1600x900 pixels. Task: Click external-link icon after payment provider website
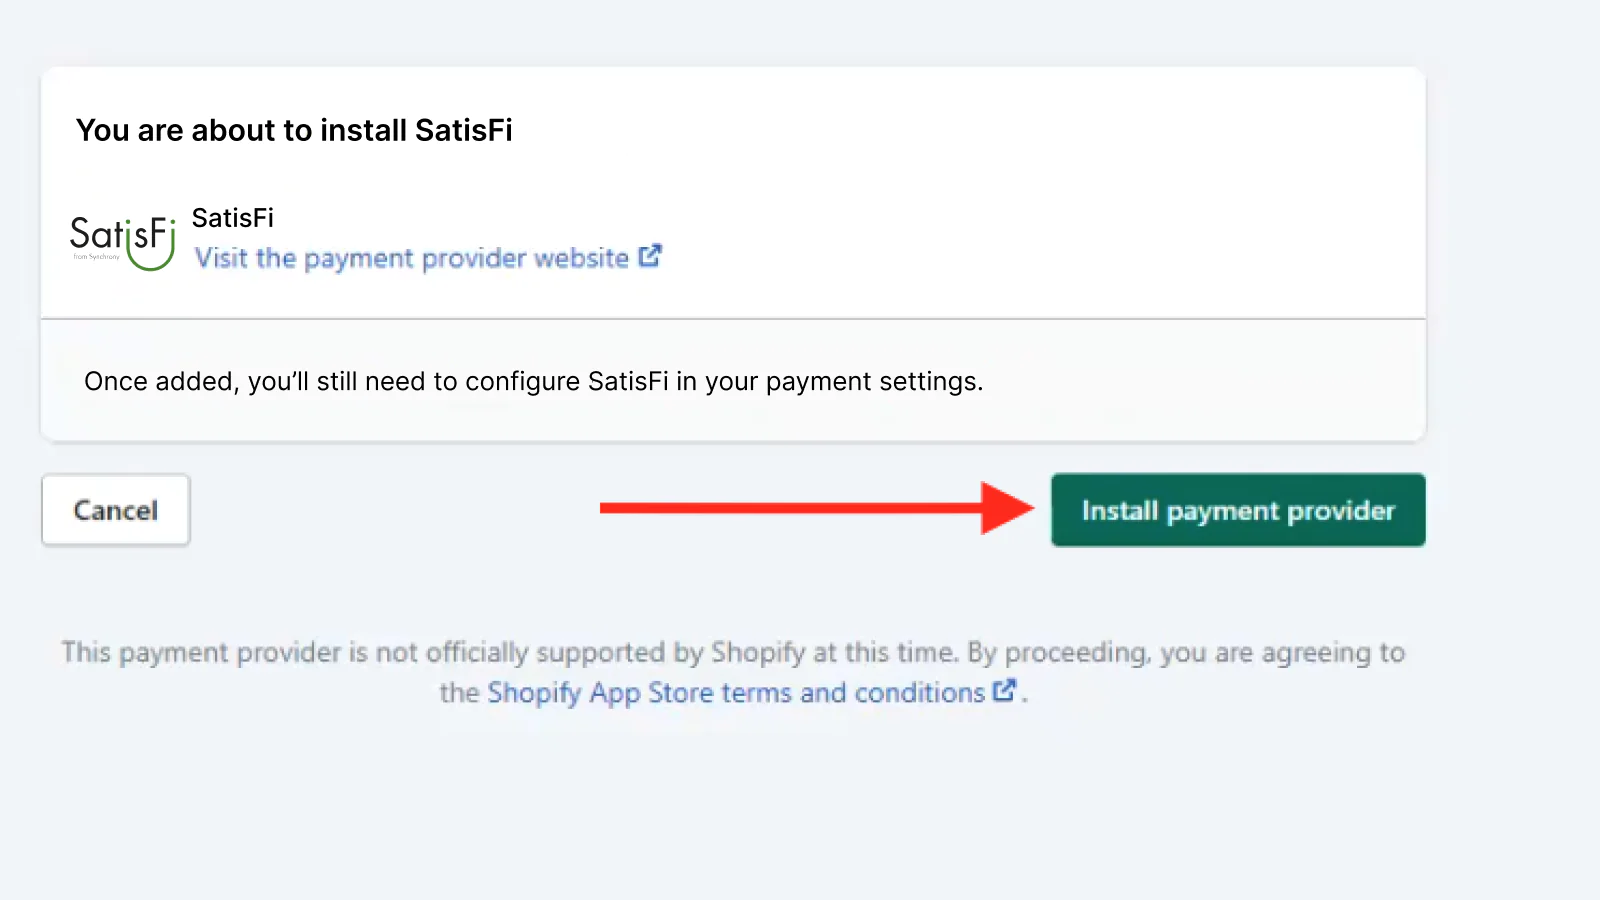(x=650, y=256)
